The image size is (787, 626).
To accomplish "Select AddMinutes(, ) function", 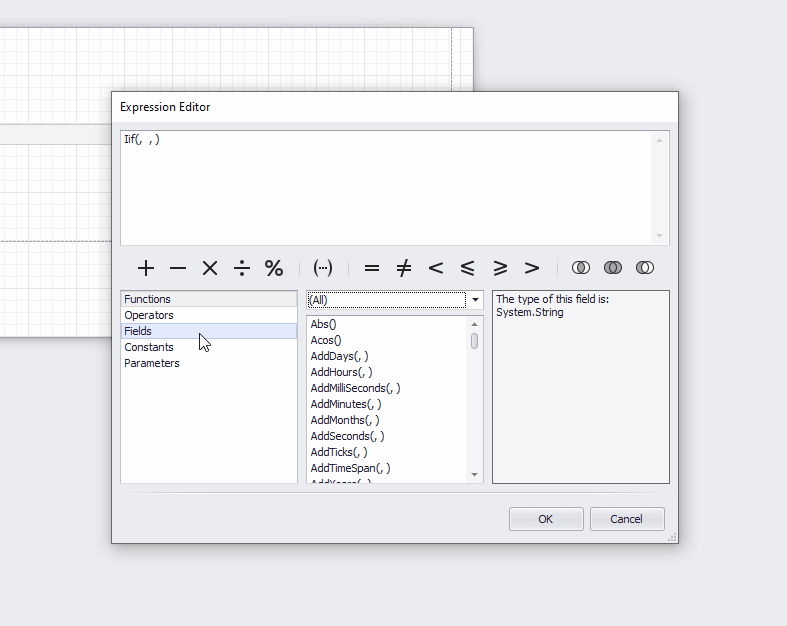I will pos(386,404).
